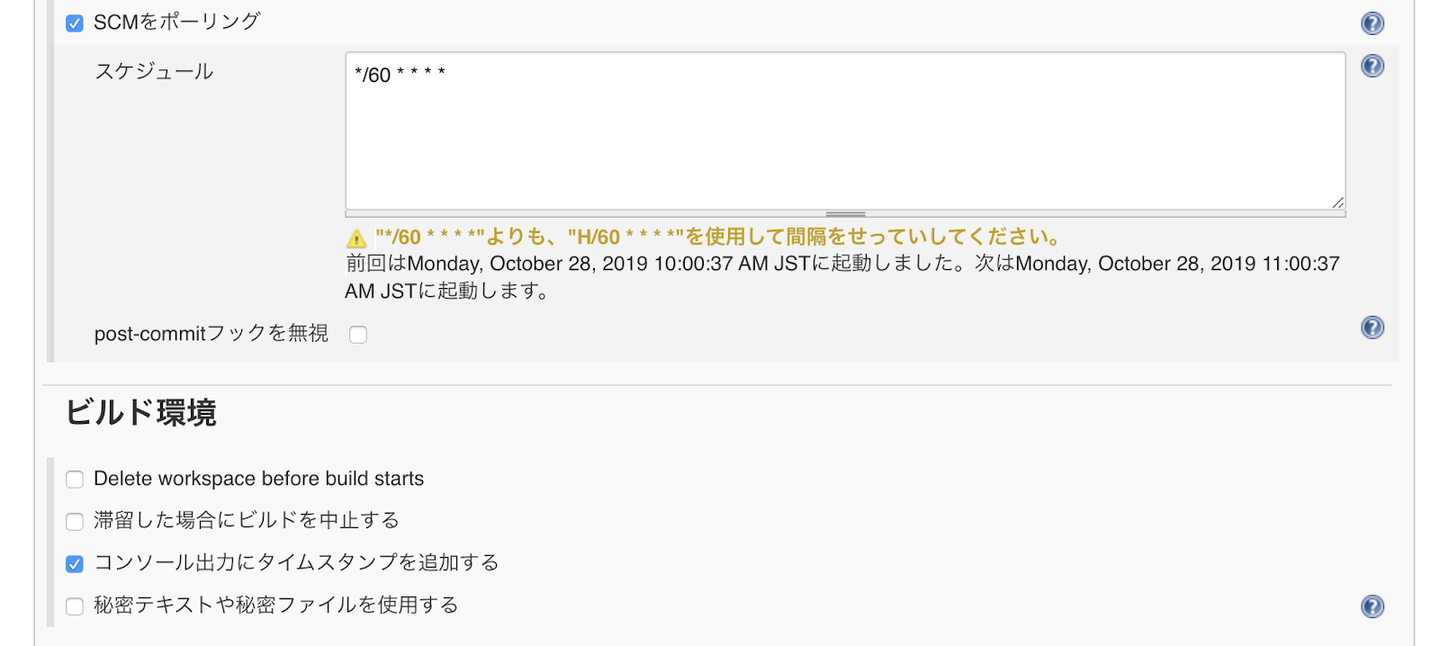Screen dimensions: 1440x646
Task: Click the 'Delete workspace before build starts' label text
Action: coord(259,479)
